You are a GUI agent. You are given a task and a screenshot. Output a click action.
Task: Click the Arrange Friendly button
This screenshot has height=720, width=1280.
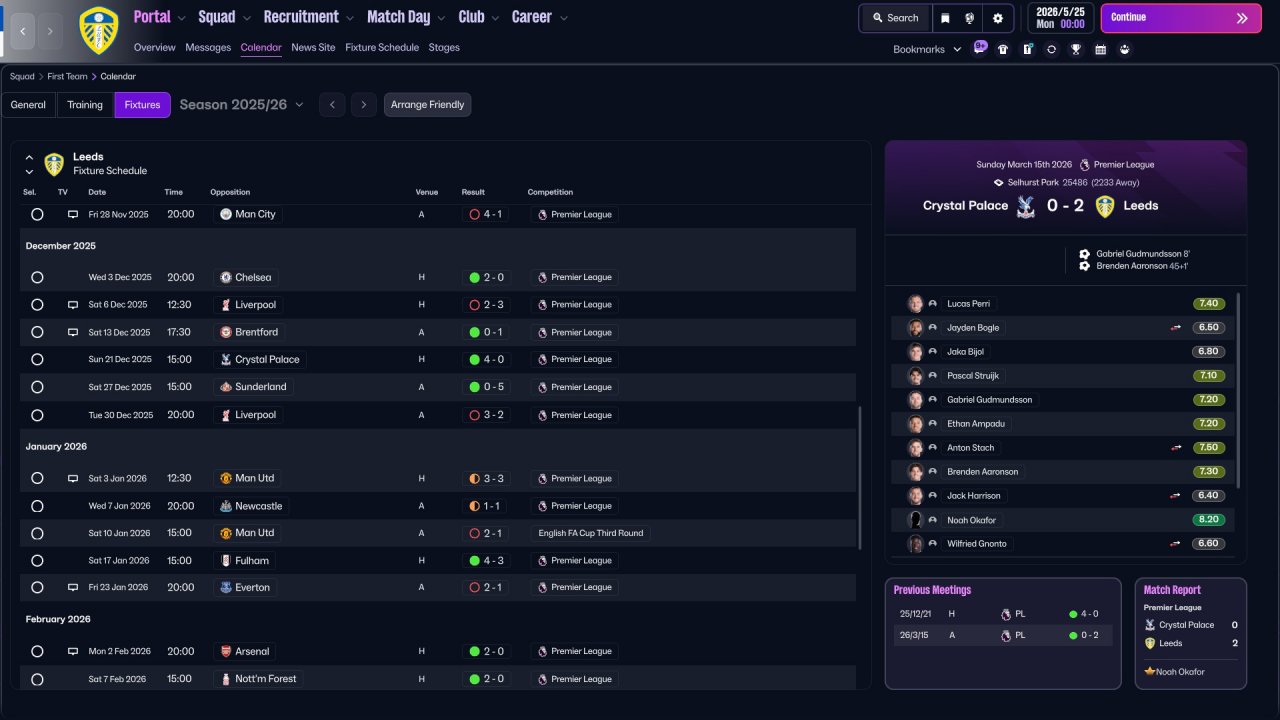[x=427, y=105]
